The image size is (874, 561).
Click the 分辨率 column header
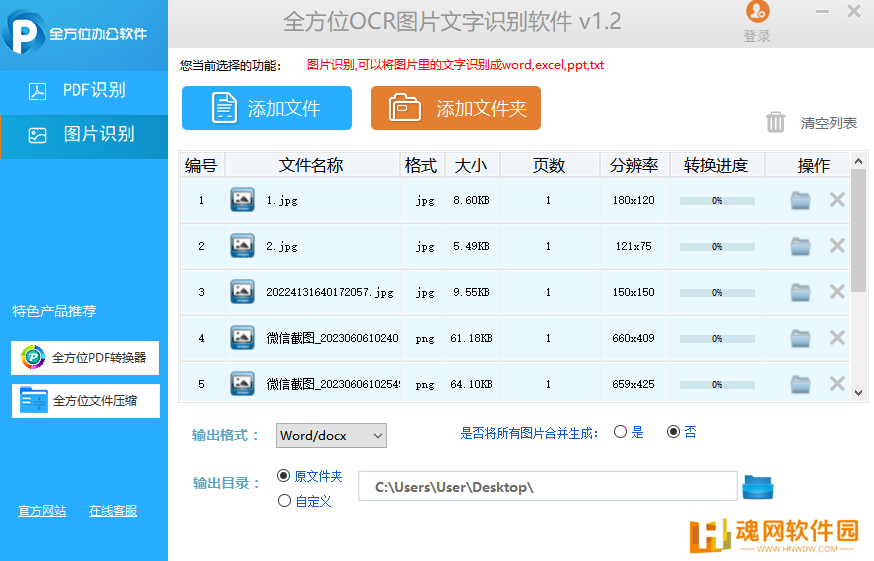(x=634, y=165)
